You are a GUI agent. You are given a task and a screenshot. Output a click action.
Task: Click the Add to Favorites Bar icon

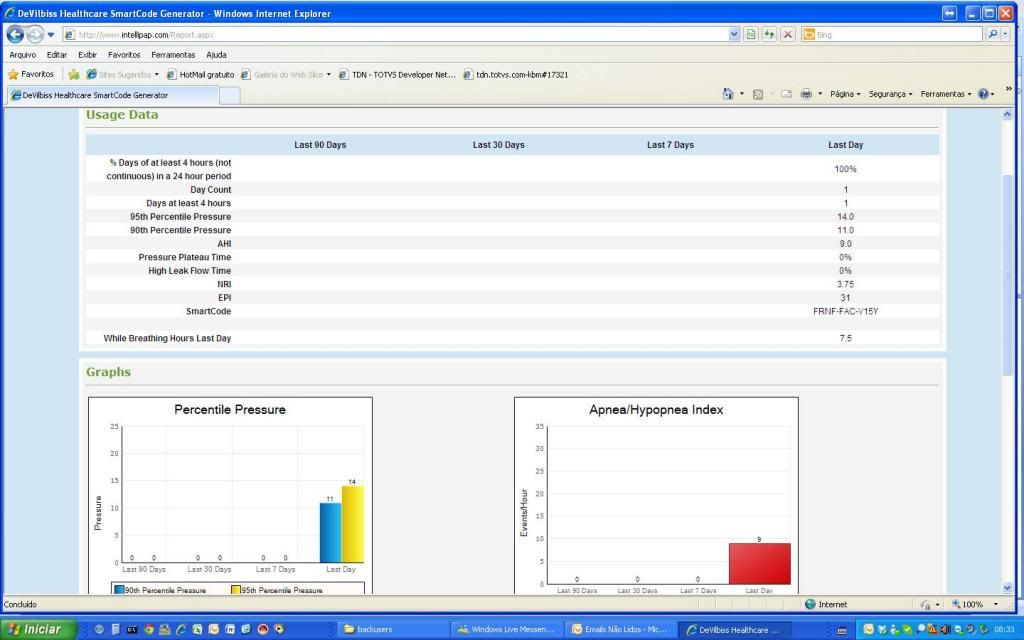(x=74, y=74)
